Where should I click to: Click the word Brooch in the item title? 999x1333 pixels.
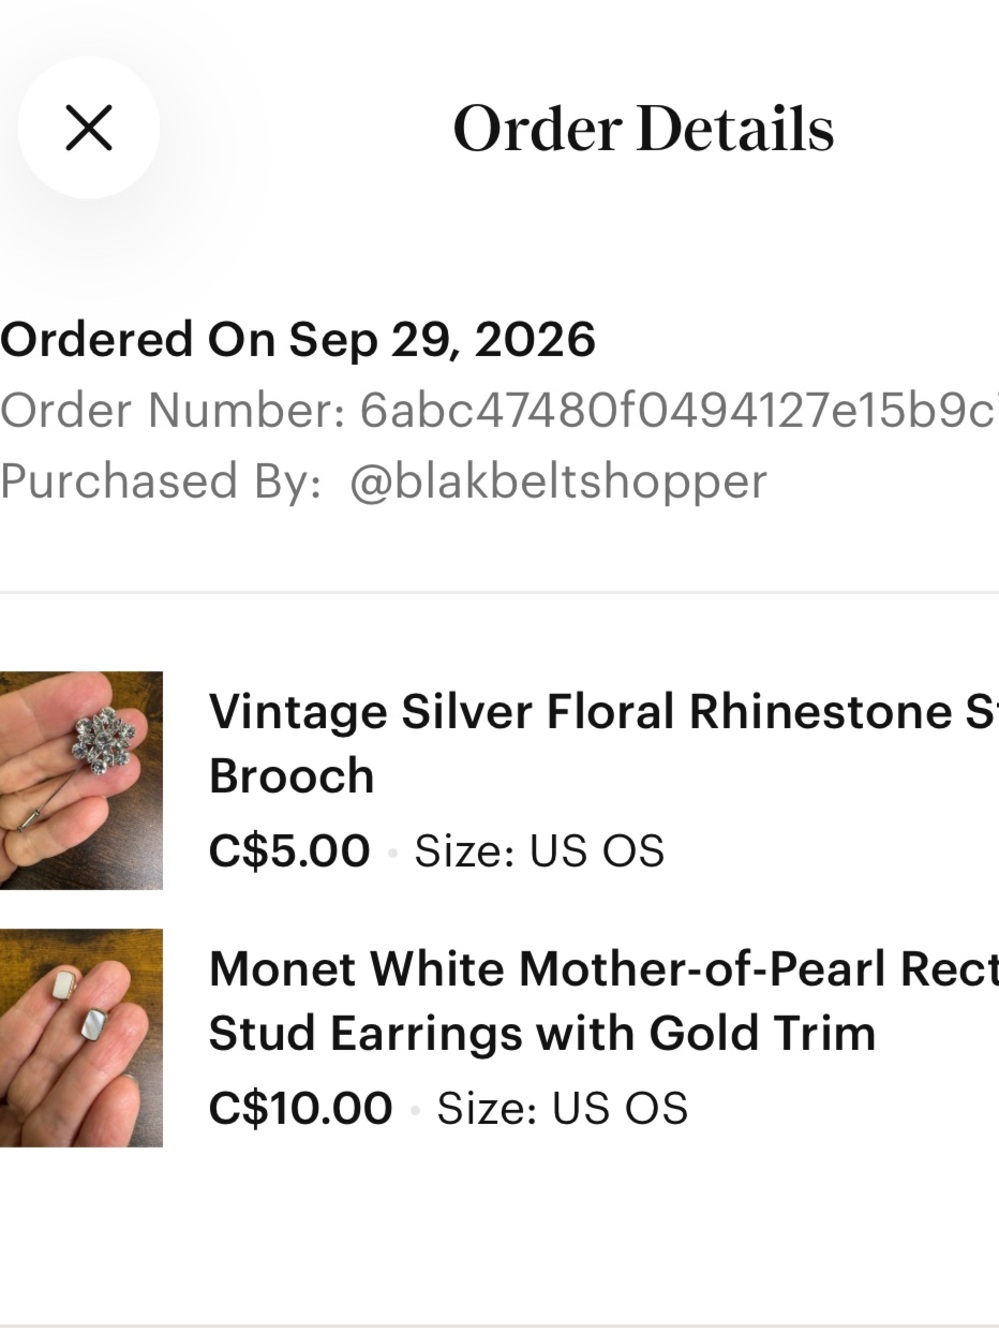[292, 777]
